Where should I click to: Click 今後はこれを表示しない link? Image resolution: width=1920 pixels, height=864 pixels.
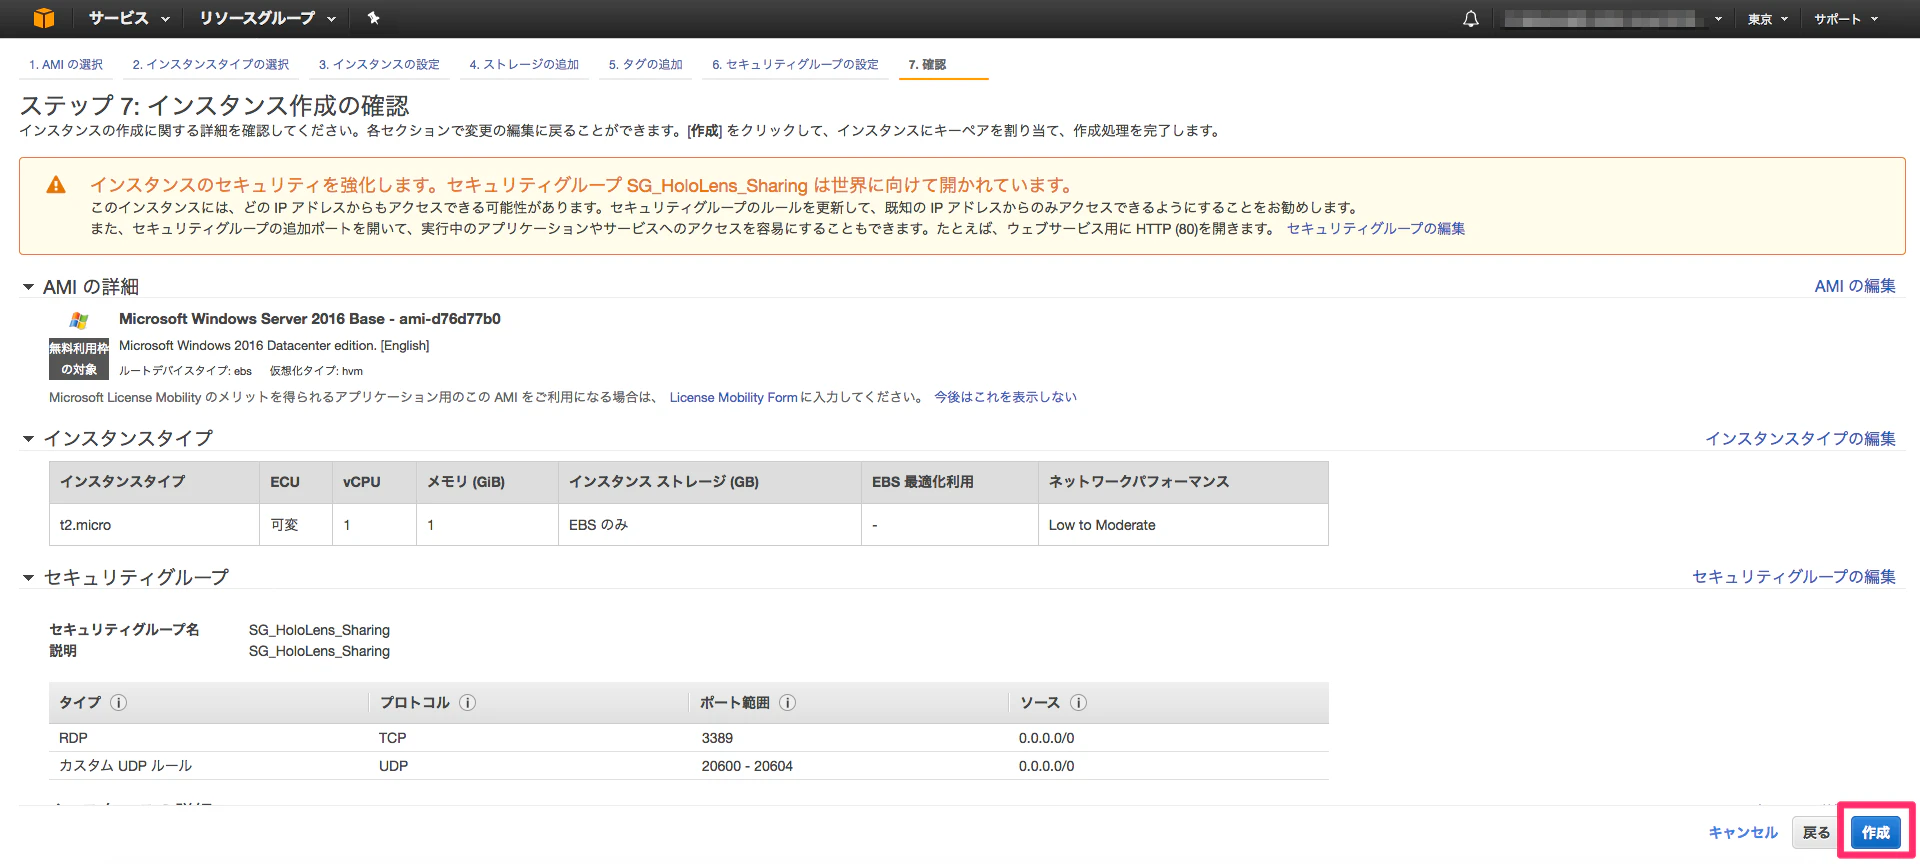pyautogui.click(x=1005, y=397)
